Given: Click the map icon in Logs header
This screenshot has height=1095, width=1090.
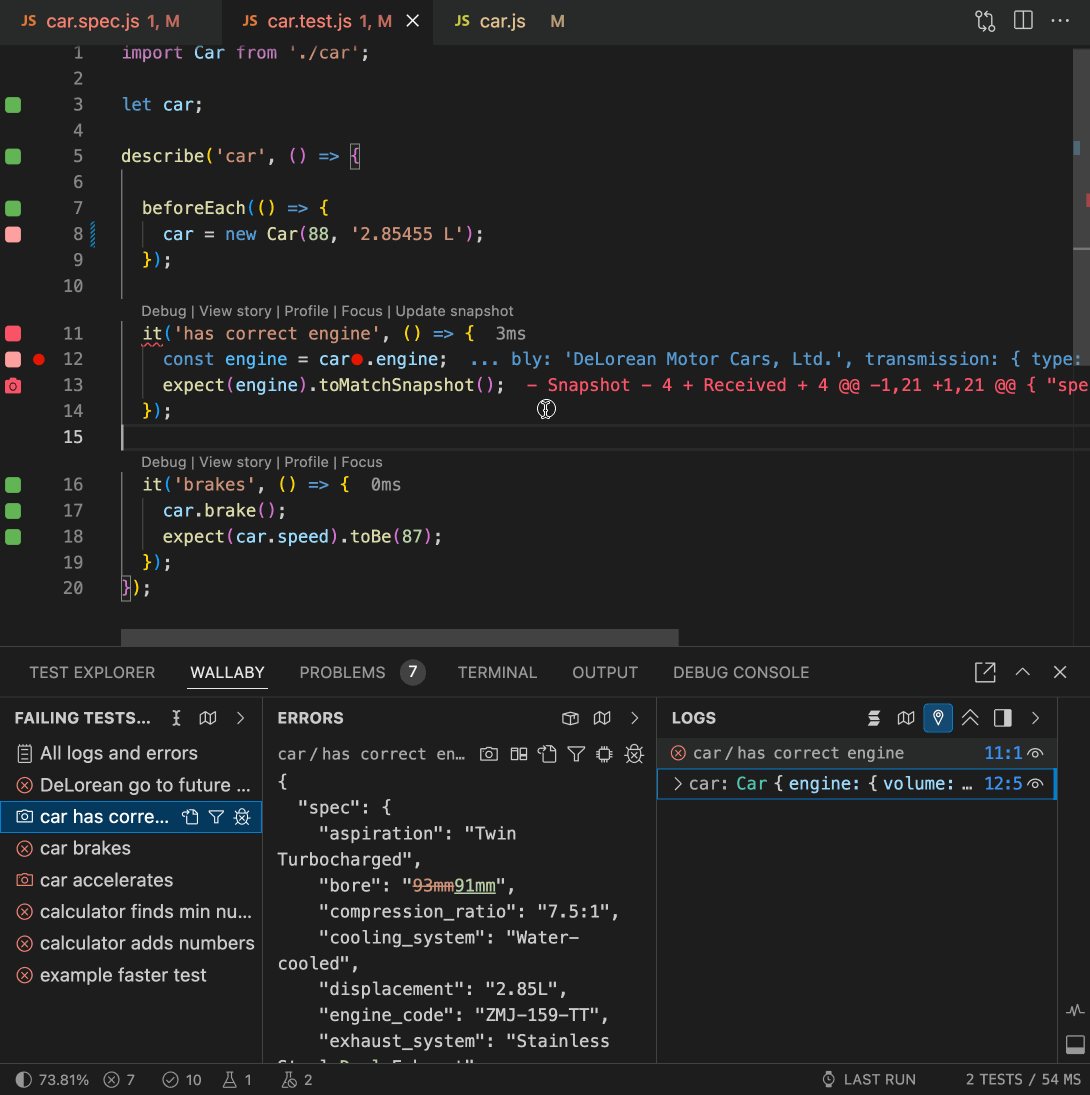Looking at the screenshot, I should [906, 718].
